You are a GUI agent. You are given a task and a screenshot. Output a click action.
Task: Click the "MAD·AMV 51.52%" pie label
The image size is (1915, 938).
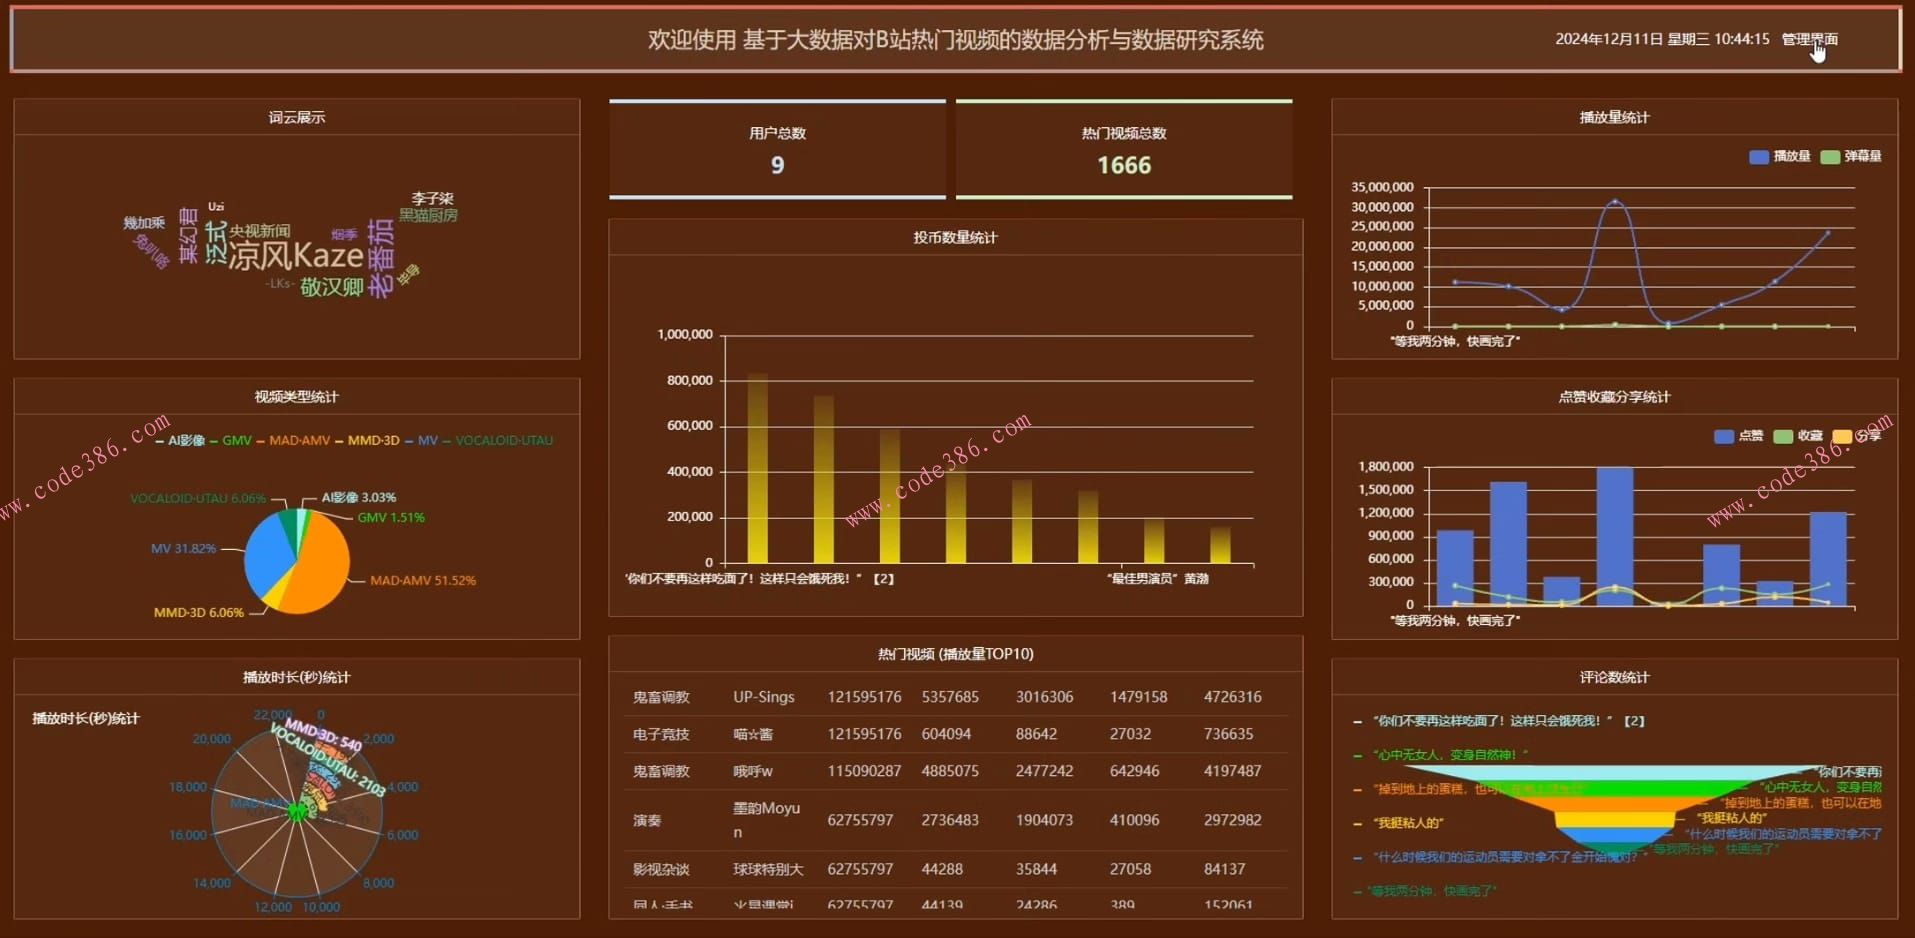[x=423, y=580]
